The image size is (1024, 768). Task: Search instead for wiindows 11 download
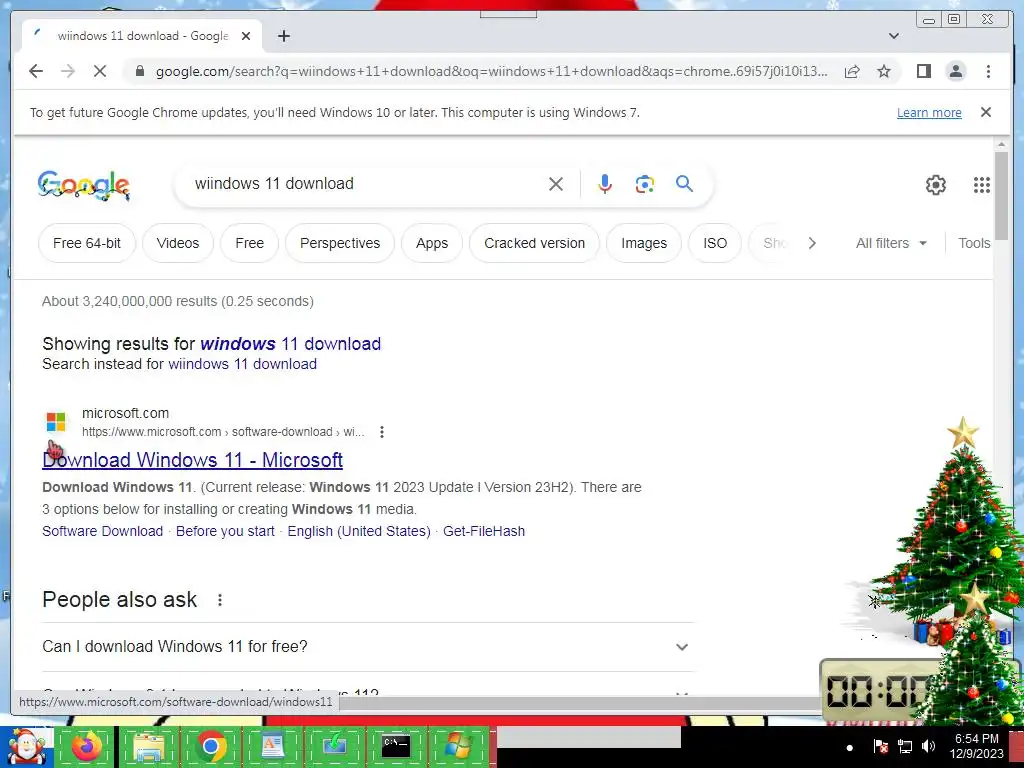(x=242, y=364)
